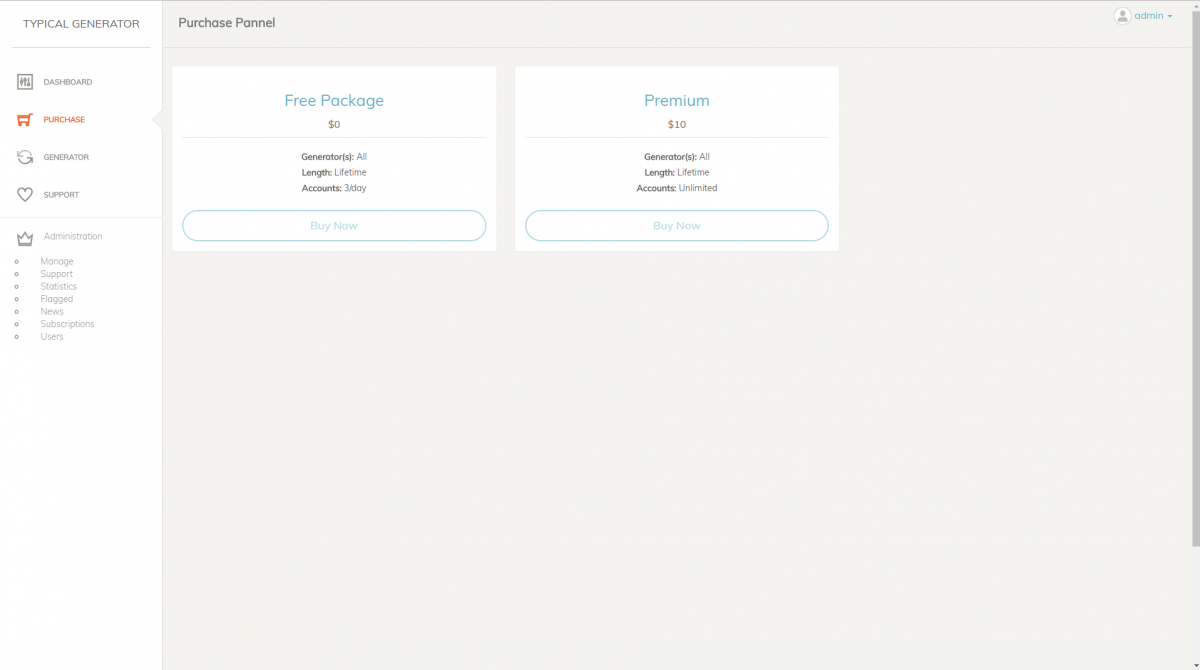Image resolution: width=1200 pixels, height=670 pixels.
Task: Click the Support heart icon
Action: pos(25,195)
